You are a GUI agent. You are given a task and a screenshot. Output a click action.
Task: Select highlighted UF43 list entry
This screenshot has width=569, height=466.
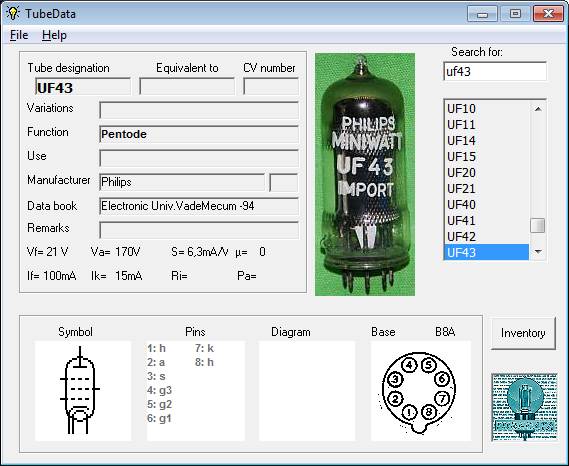pyautogui.click(x=486, y=252)
